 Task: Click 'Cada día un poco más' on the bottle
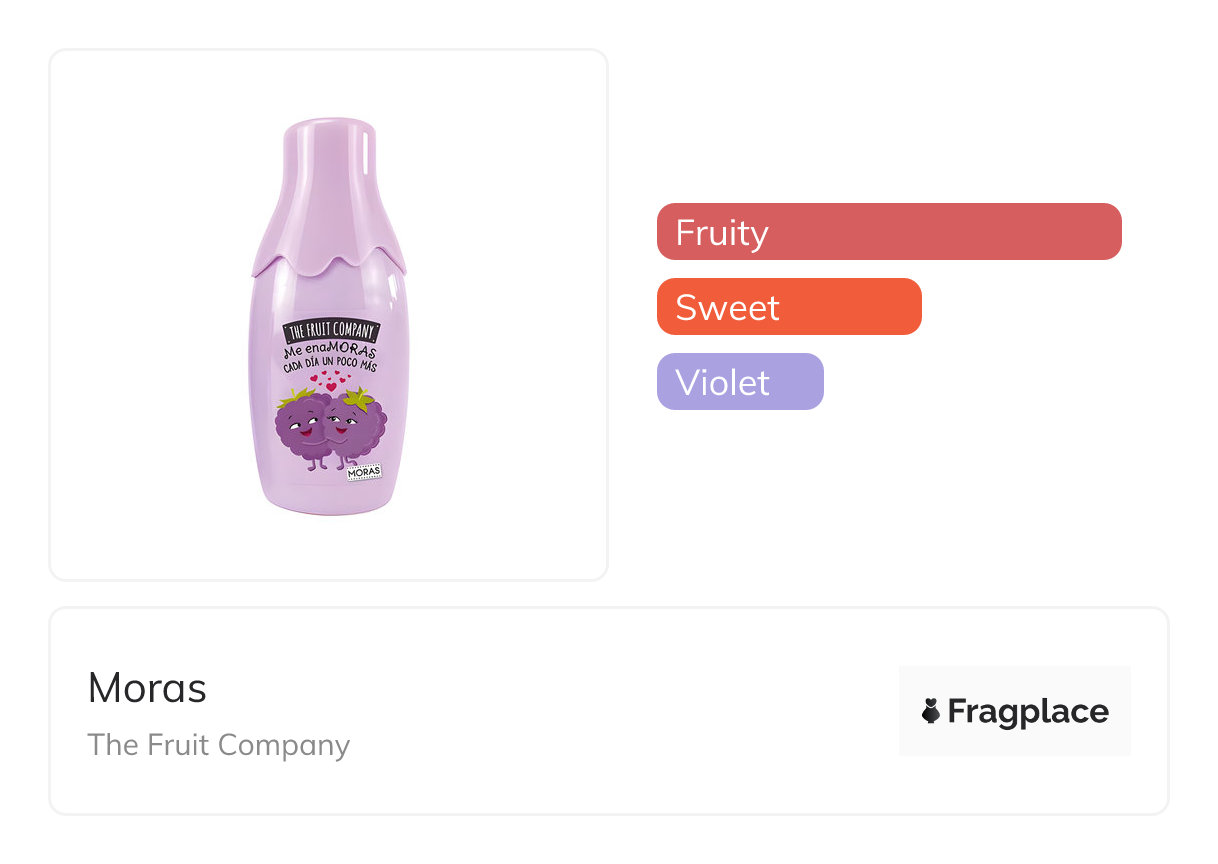tap(330, 364)
